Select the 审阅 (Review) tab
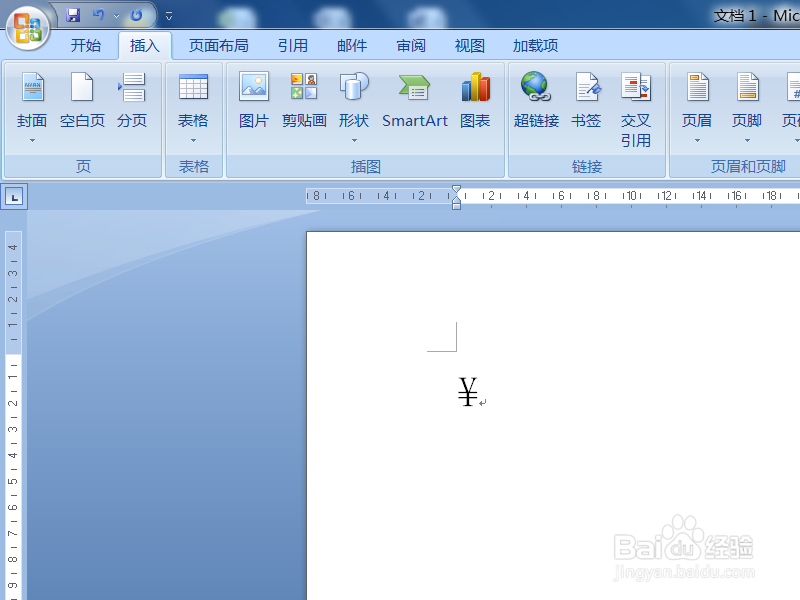This screenshot has height=600, width=800. point(410,45)
